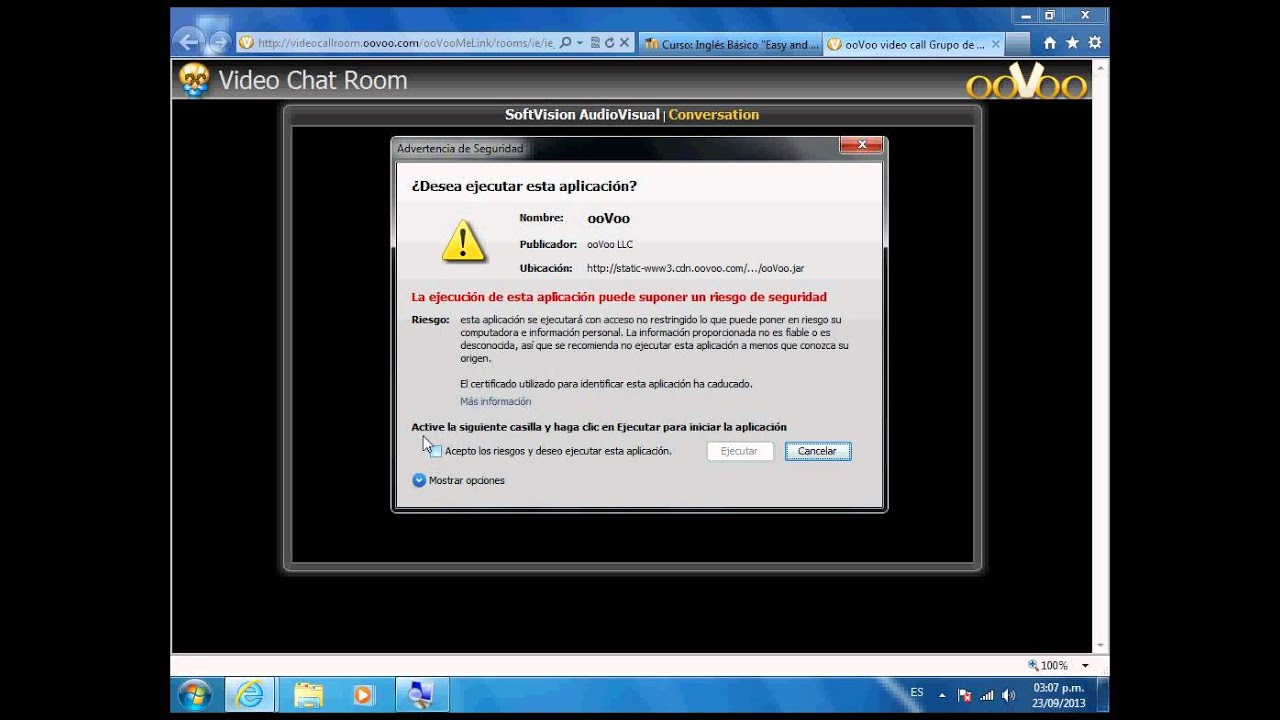Click the Cancelar button

(818, 451)
